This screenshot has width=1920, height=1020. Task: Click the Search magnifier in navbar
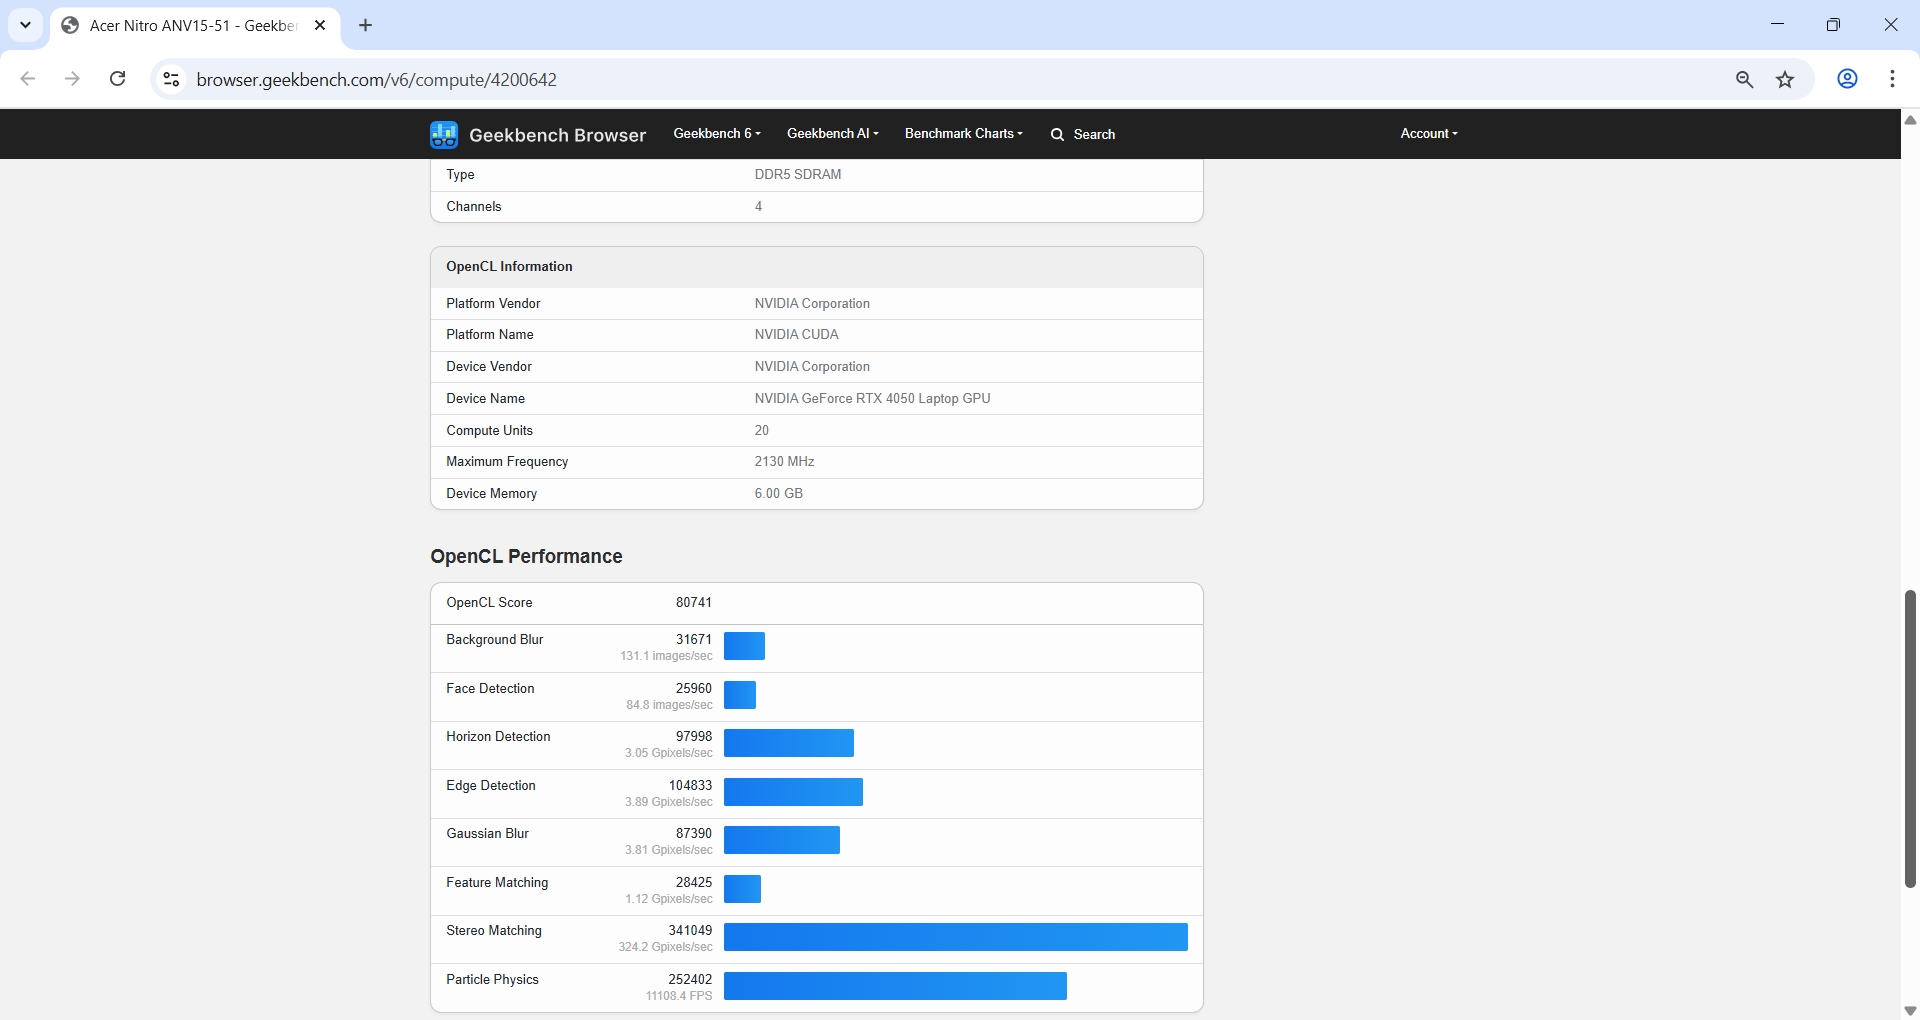(1057, 134)
